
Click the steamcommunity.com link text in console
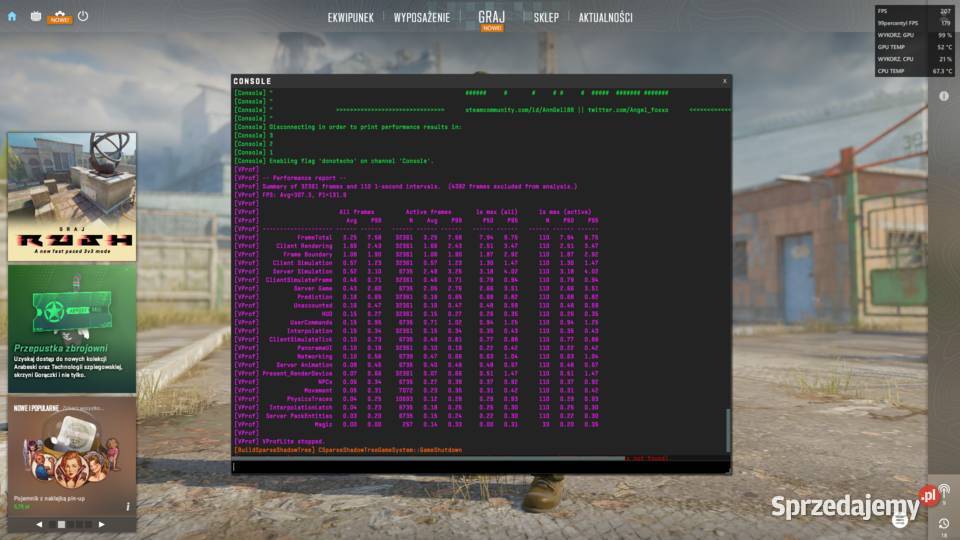point(520,110)
